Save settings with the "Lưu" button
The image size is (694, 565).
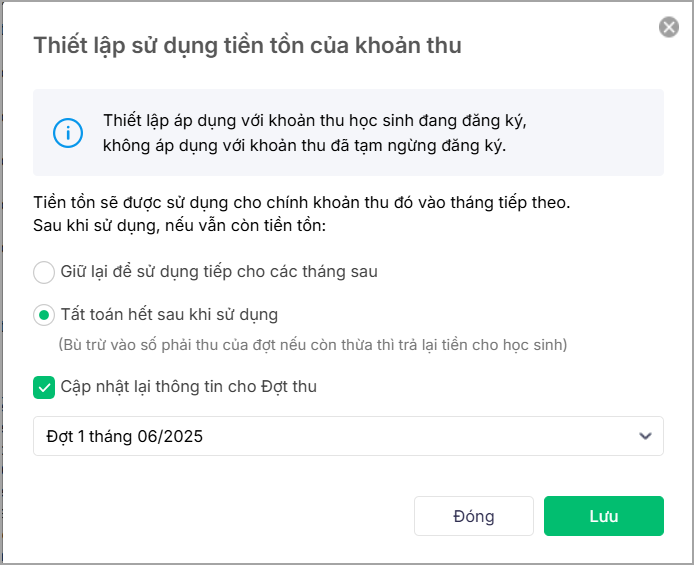(x=603, y=516)
